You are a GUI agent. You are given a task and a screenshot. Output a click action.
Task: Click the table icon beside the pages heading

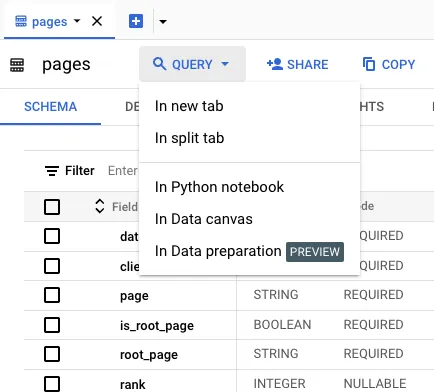[x=17, y=65]
